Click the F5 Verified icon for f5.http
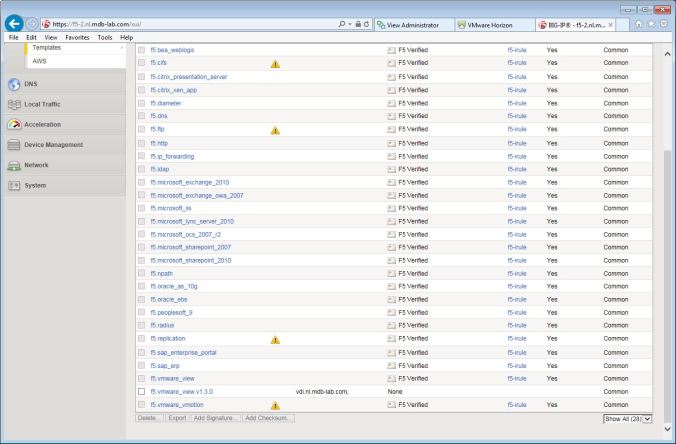 391,143
